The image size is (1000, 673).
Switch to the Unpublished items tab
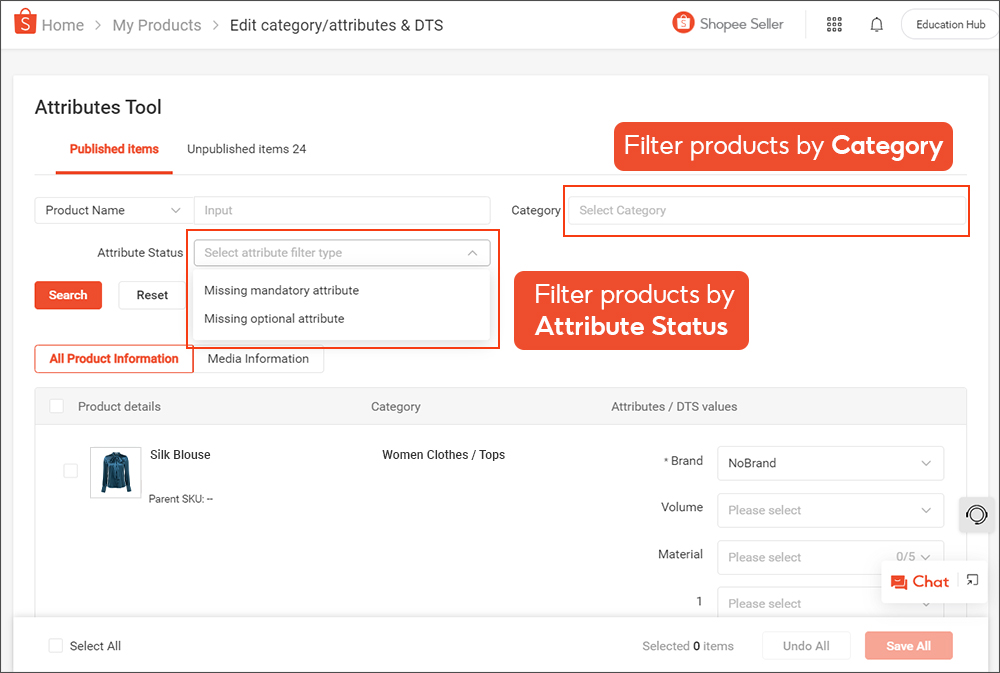(246, 148)
